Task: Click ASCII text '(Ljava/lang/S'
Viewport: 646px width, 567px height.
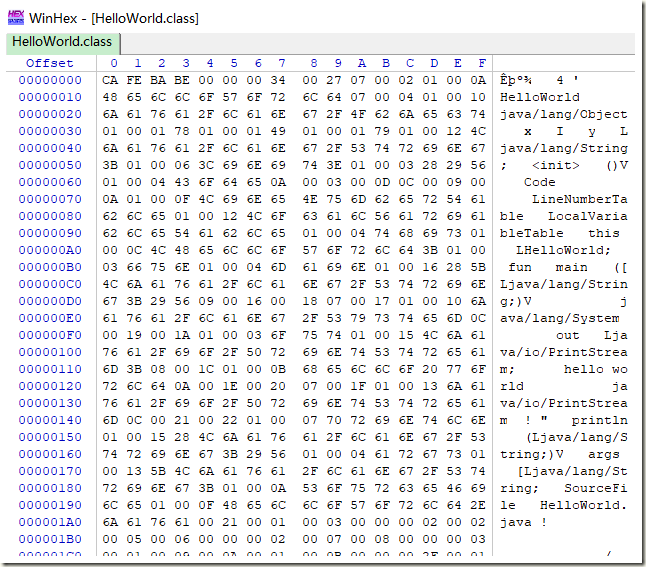Action: coord(577,438)
